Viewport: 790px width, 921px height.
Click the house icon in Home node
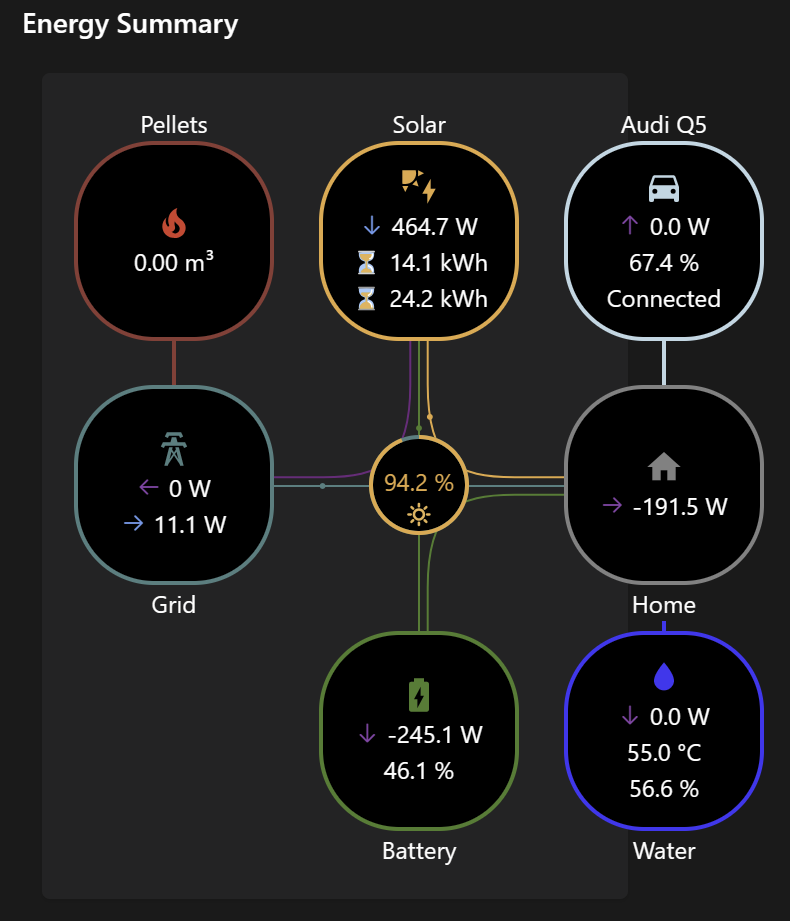664,467
